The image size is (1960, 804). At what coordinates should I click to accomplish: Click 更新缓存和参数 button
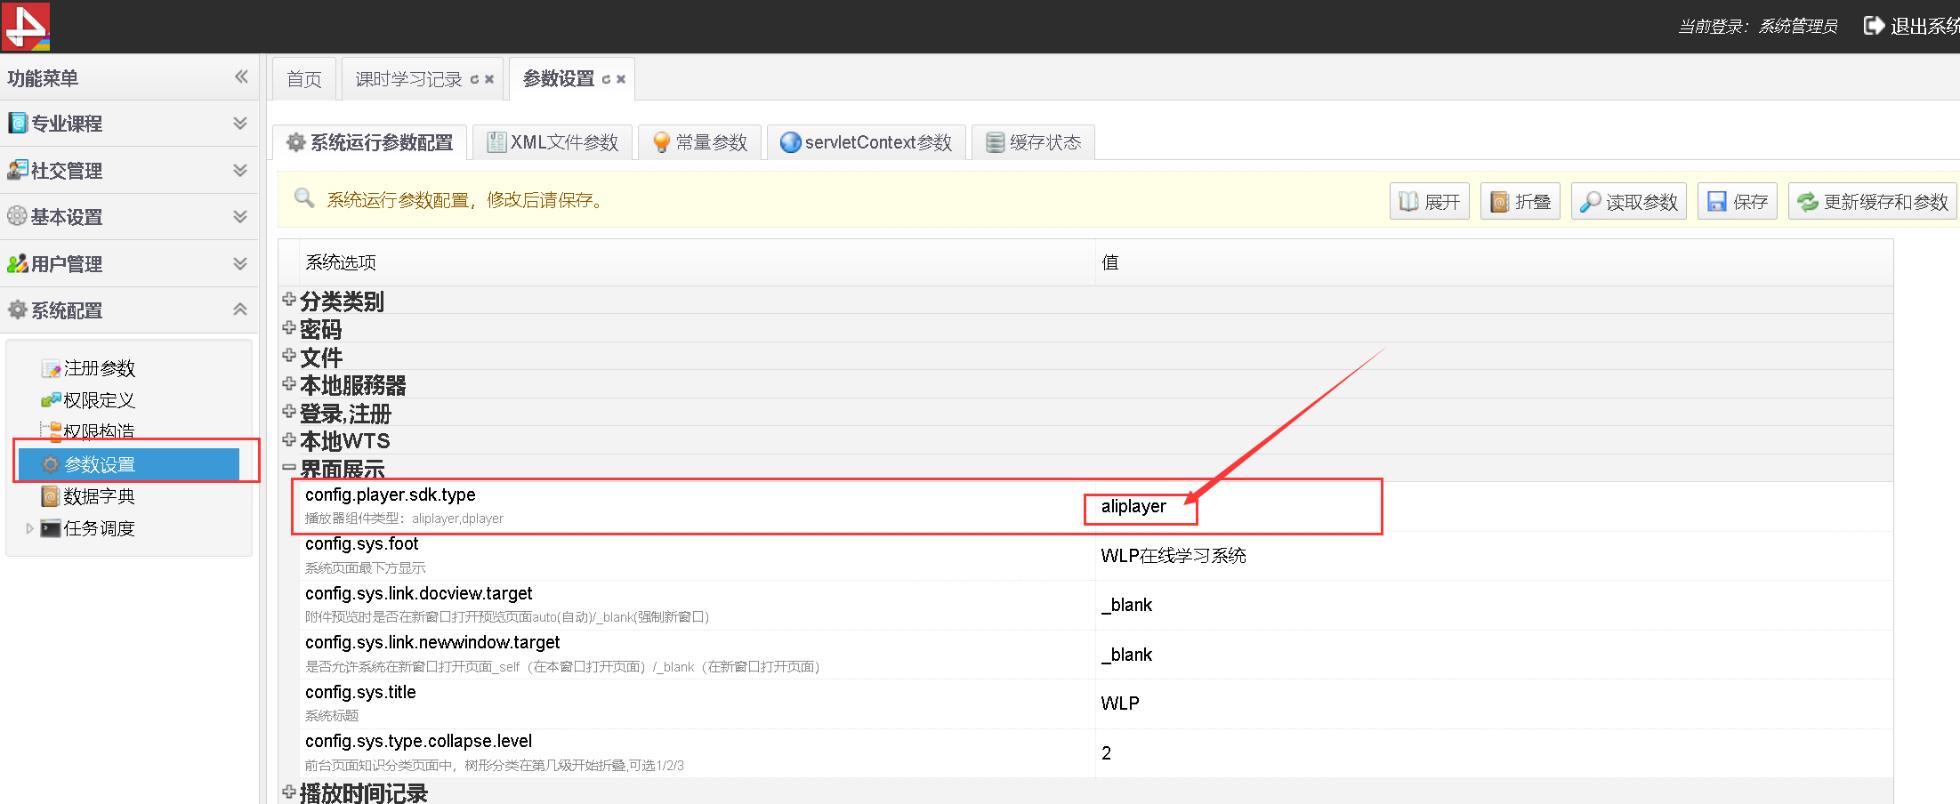coord(1873,202)
